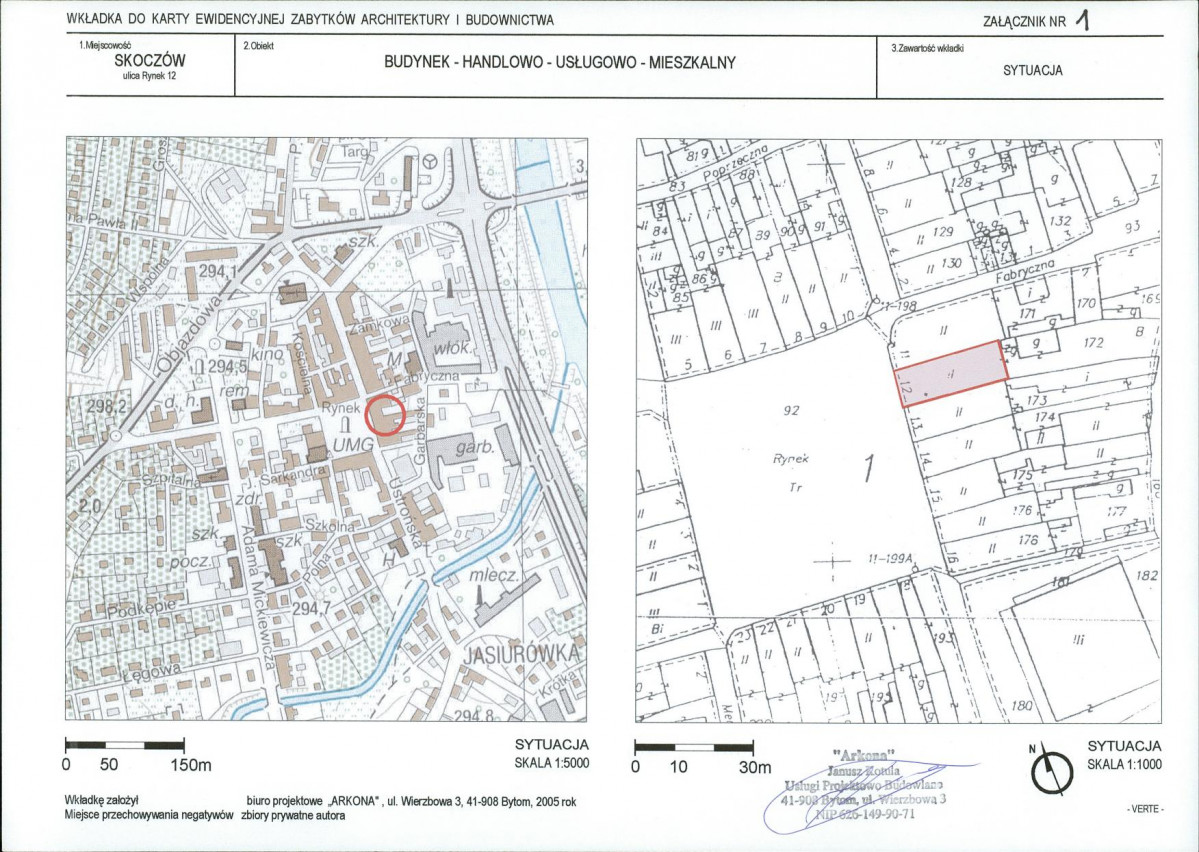Viewport: 1199px width, 852px height.
Task: Click the red circle marker on the town map
Action: (x=385, y=414)
